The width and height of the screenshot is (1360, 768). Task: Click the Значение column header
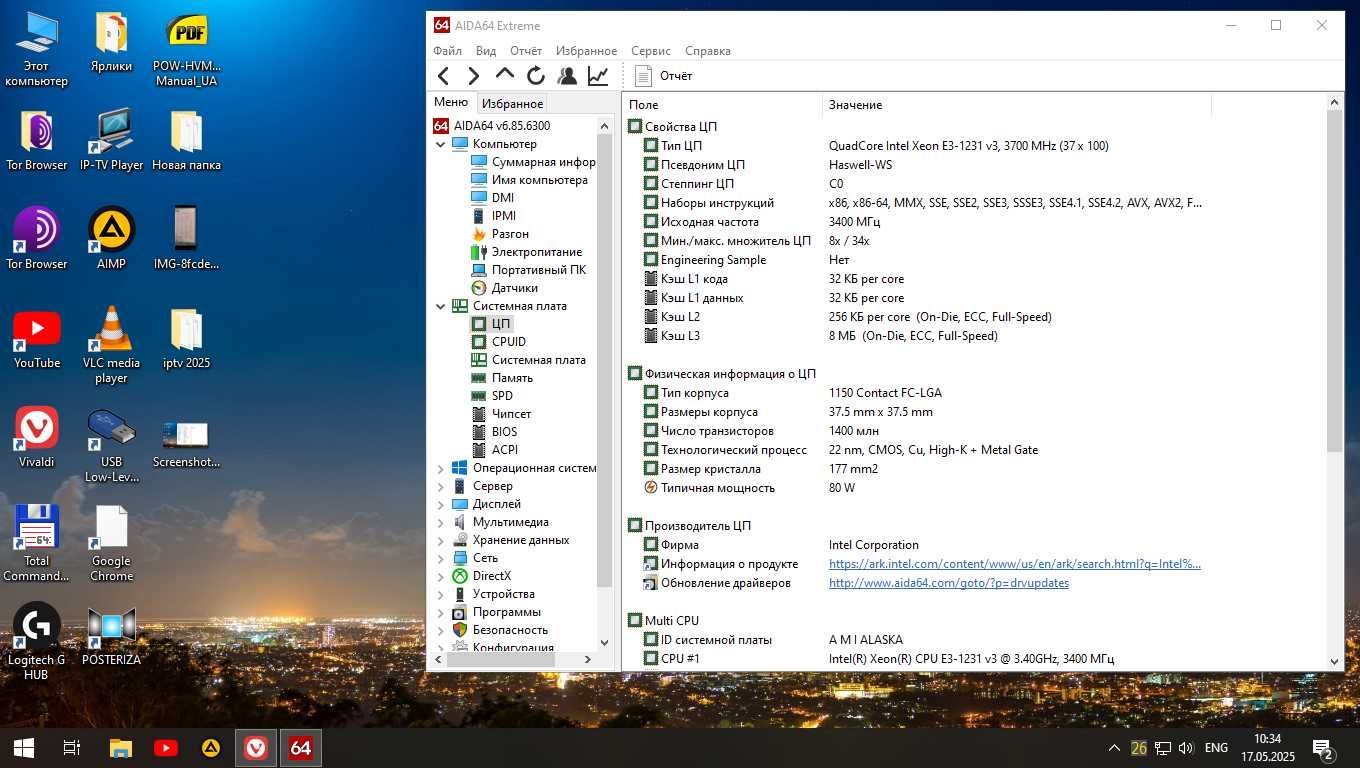[x=1016, y=105]
